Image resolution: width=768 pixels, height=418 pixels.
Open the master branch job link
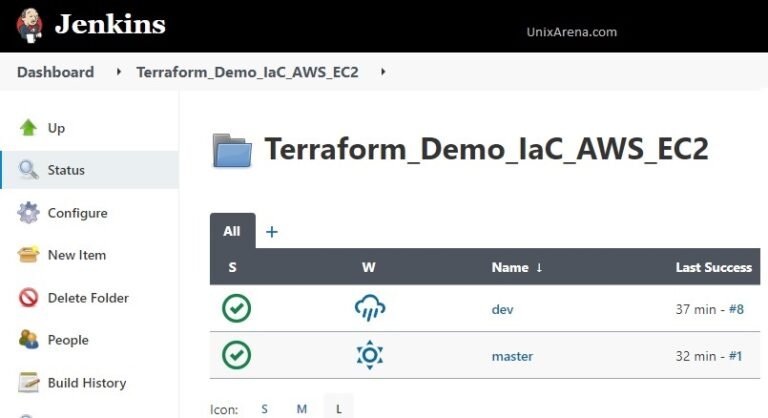click(512, 356)
